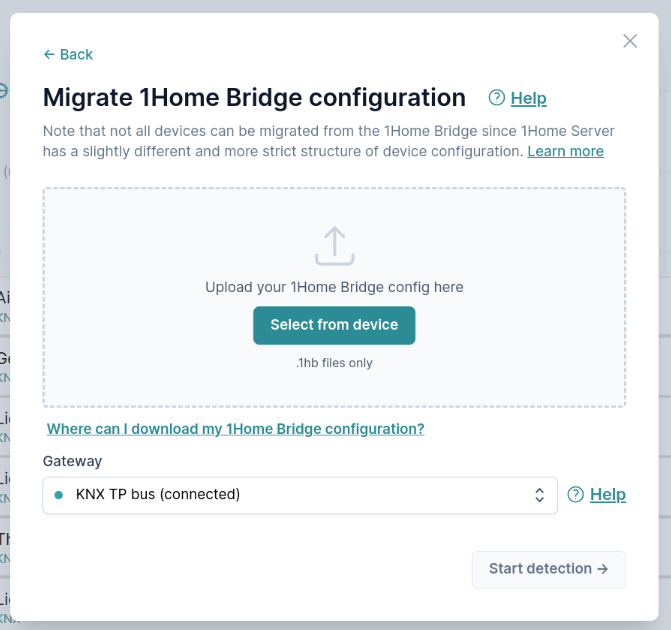Click the up-down chevron in Gateway selector
This screenshot has width=671, height=630.
pyautogui.click(x=539, y=495)
